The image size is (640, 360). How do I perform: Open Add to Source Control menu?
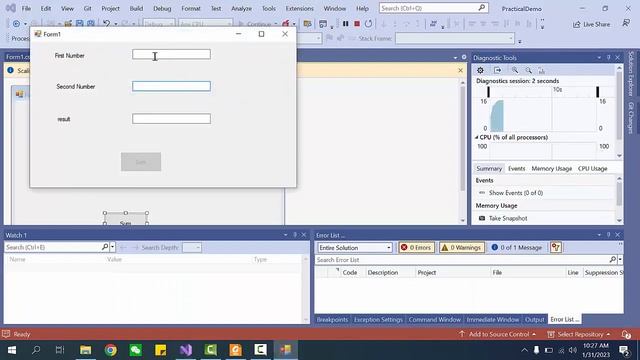point(497,334)
